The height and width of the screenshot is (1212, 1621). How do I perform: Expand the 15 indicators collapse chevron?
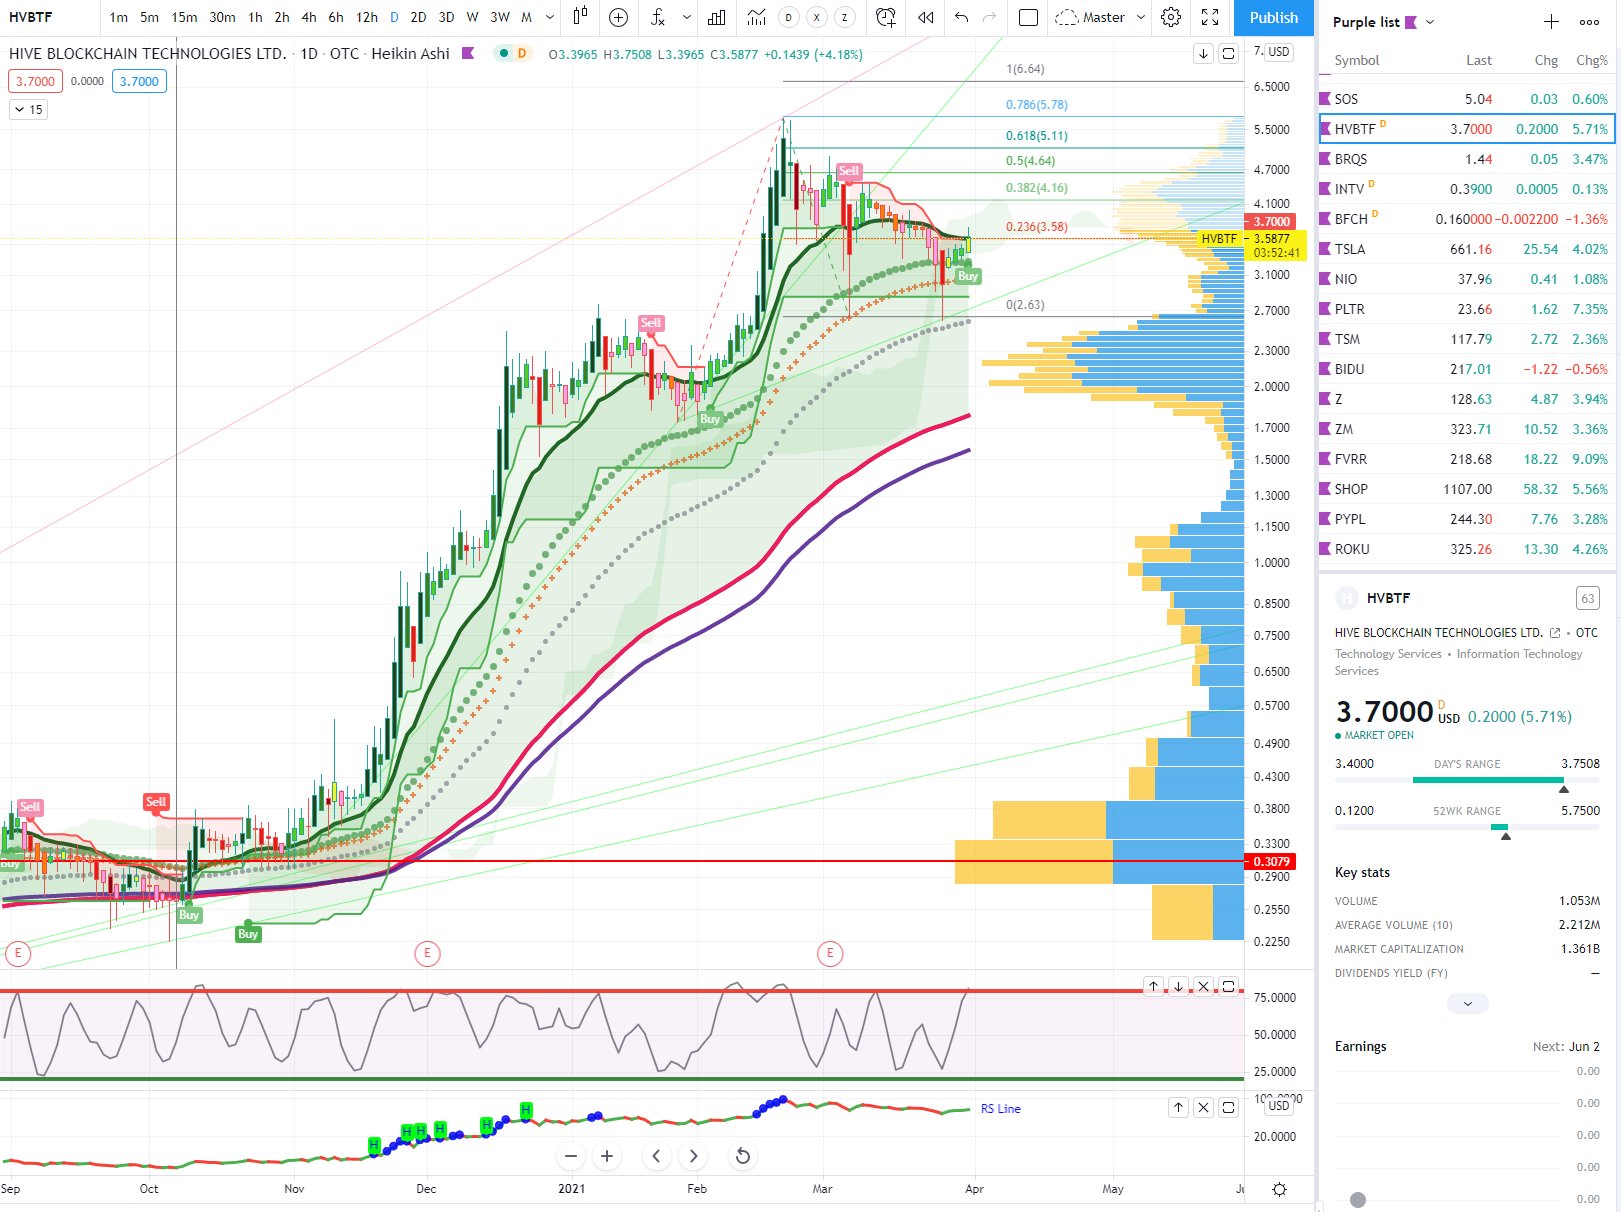click(x=28, y=110)
